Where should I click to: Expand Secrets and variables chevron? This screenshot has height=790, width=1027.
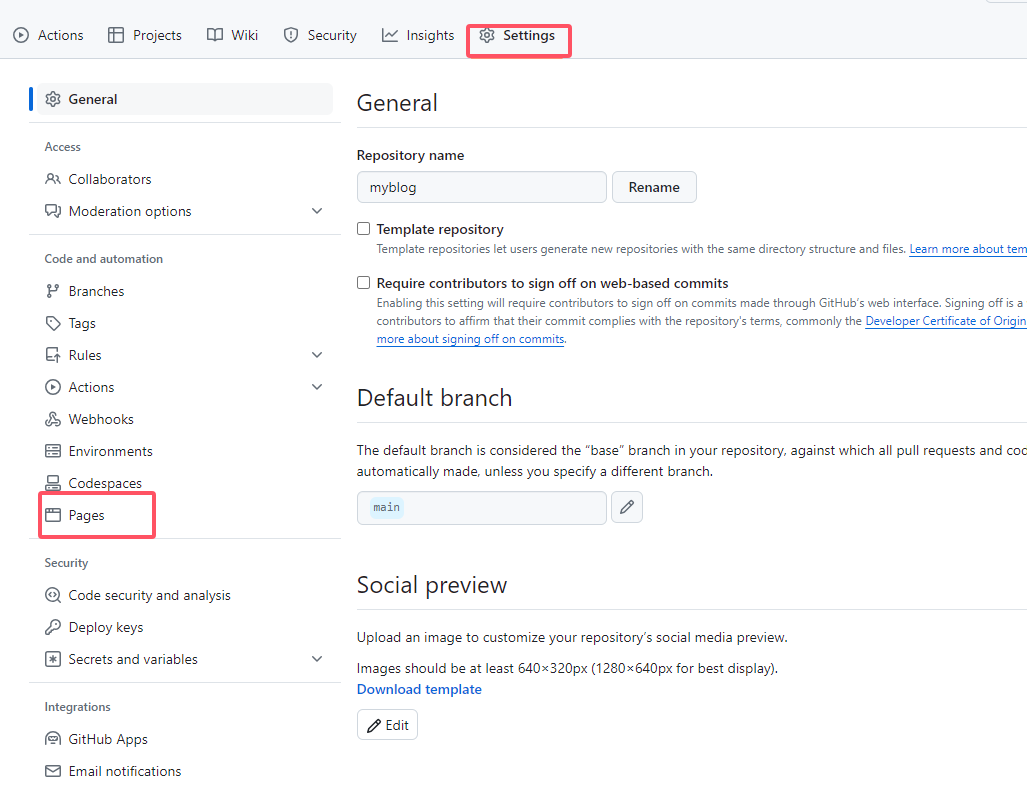[317, 659]
